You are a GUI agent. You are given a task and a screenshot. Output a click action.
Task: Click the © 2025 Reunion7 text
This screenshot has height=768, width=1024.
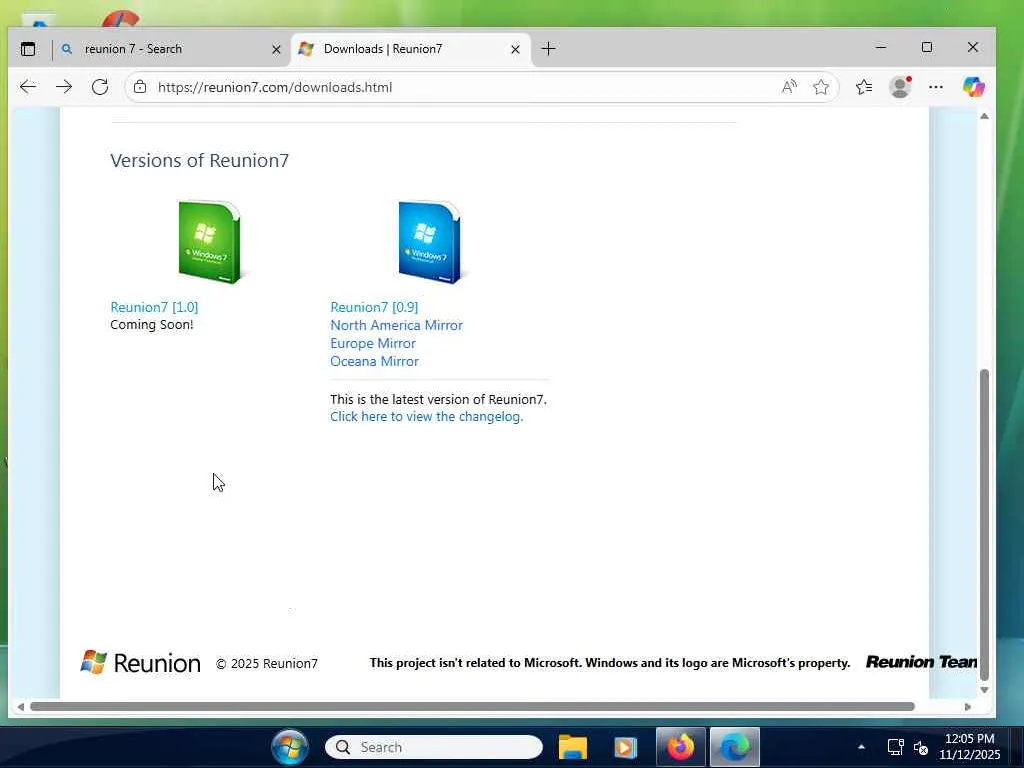[266, 664]
